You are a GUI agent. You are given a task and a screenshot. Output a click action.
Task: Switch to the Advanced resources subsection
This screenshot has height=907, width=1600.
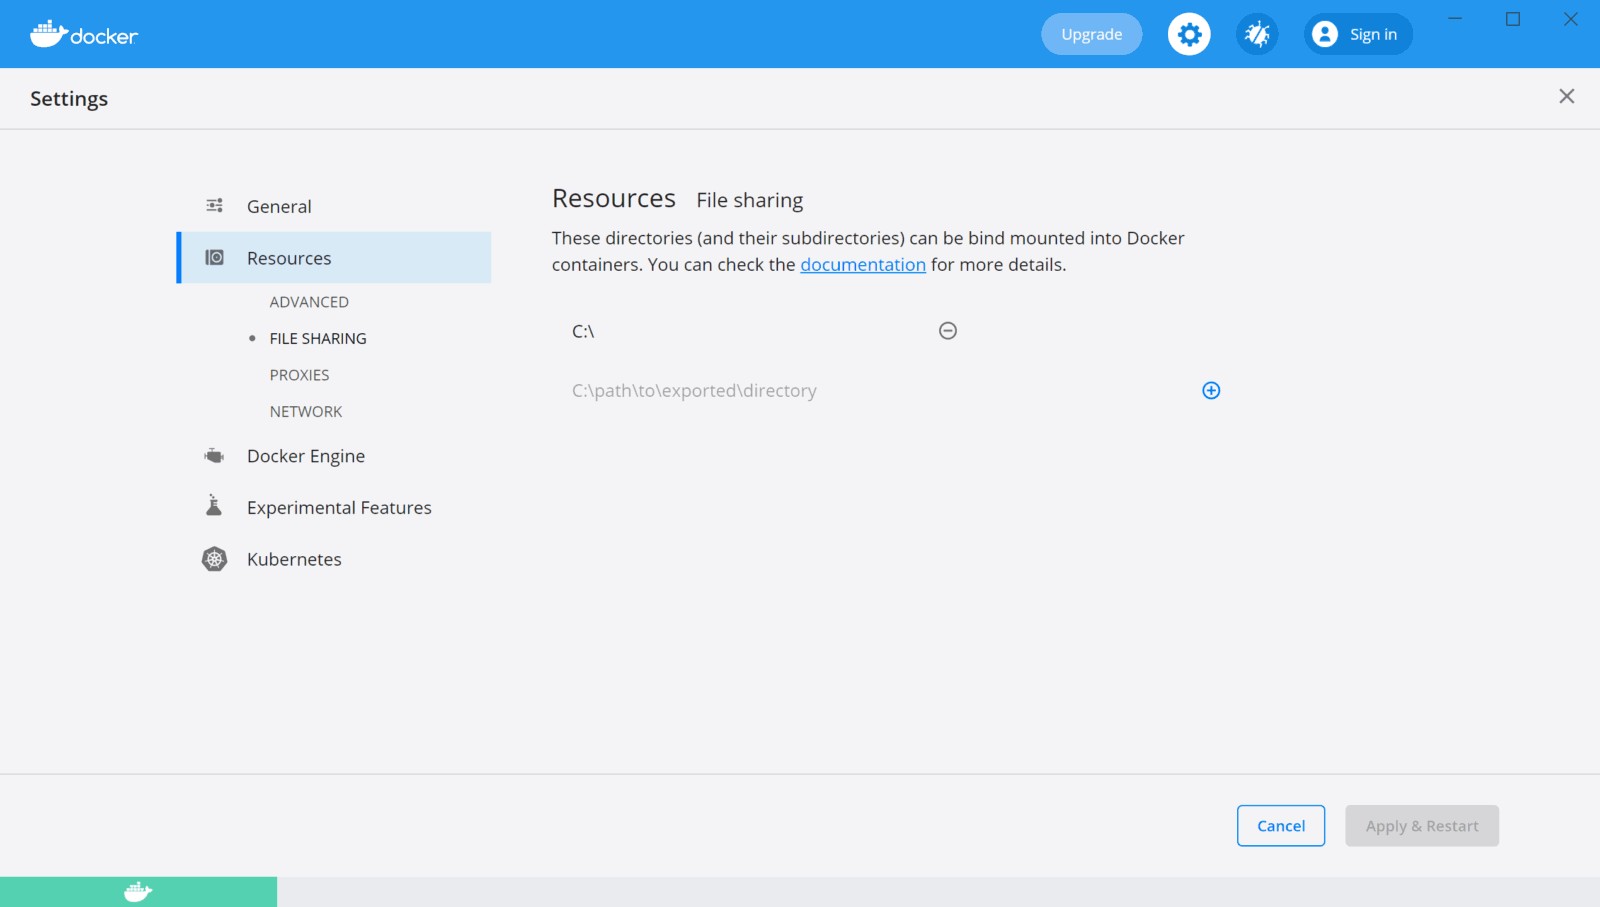pos(309,302)
